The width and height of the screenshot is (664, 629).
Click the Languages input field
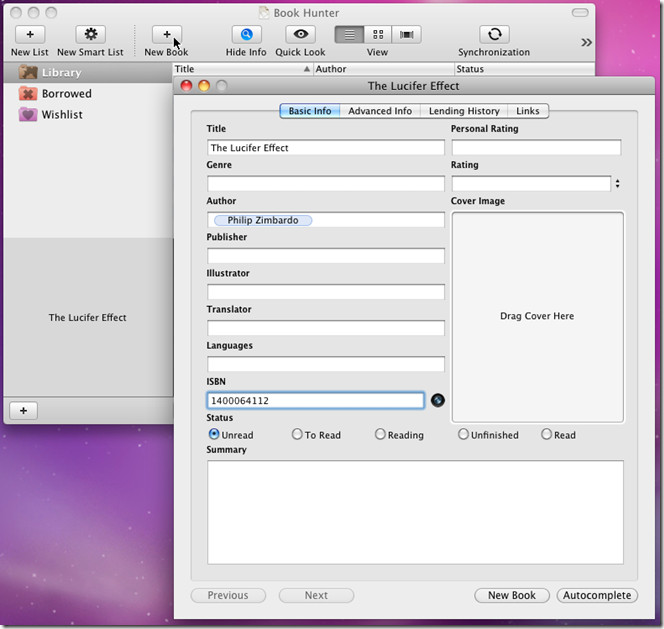coord(326,364)
